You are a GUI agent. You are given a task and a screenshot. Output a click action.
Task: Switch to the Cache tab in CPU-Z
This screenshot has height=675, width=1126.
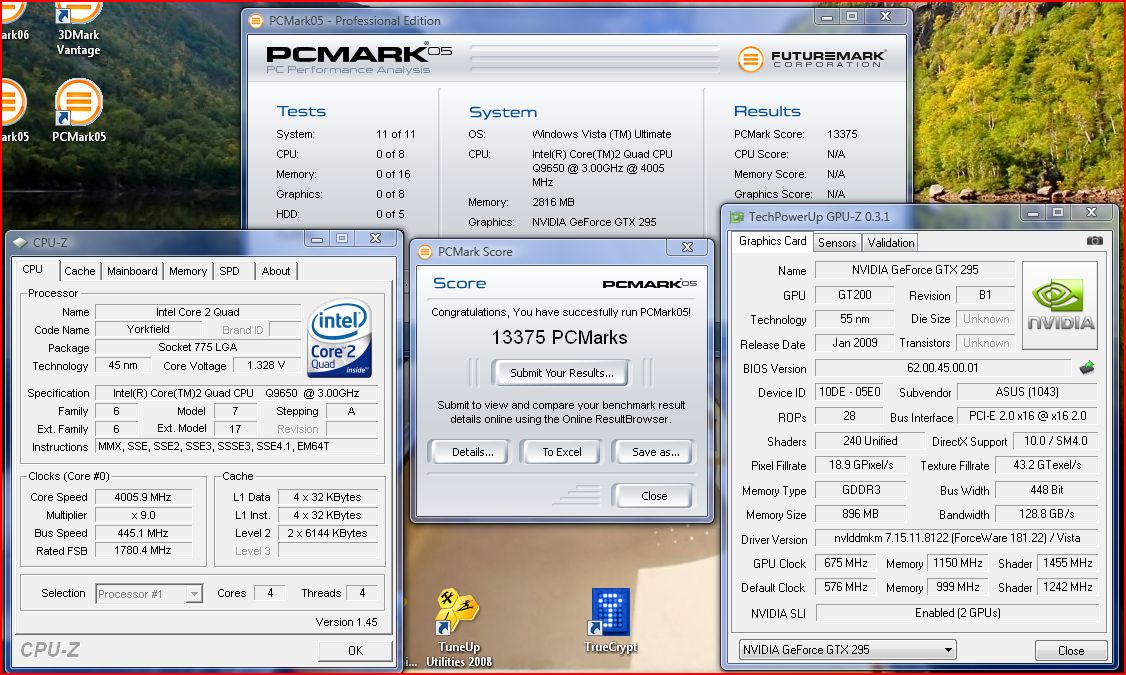79,271
